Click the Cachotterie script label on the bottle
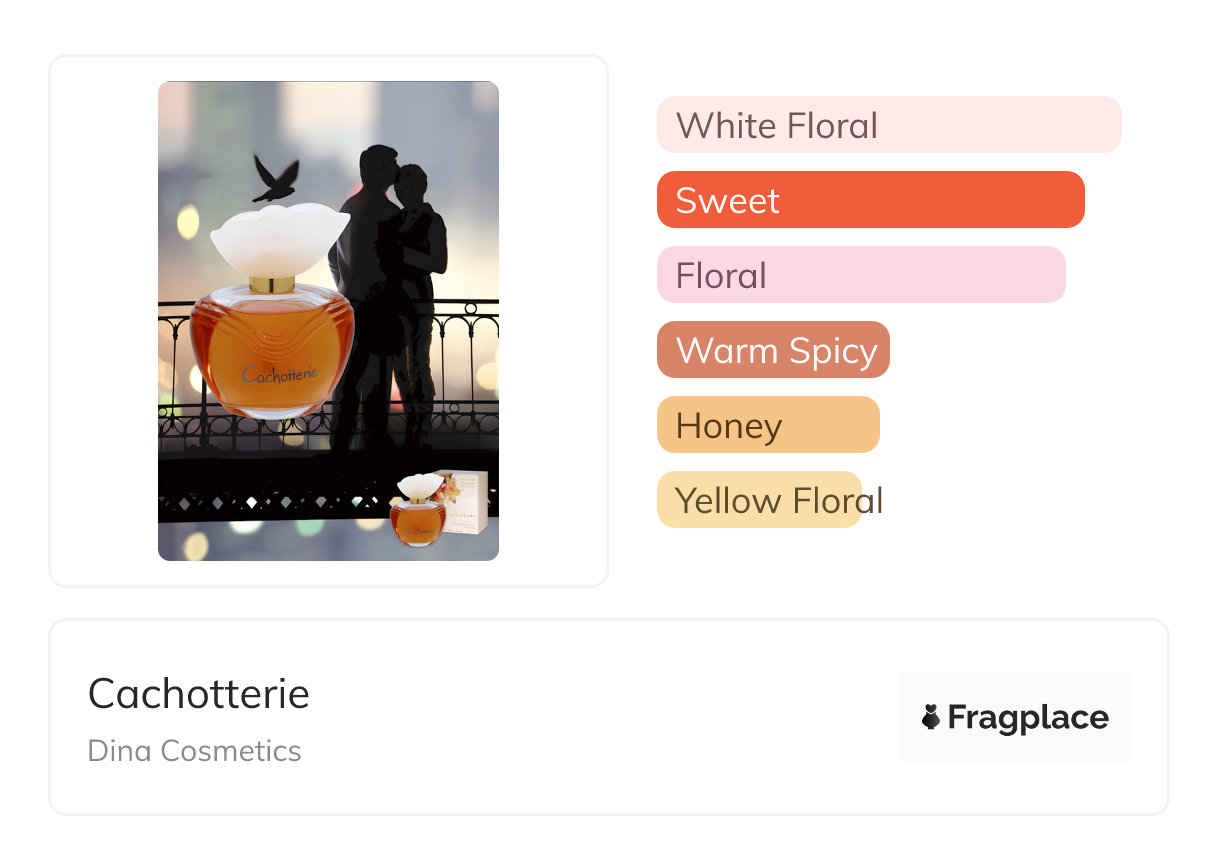This screenshot has width=1218, height=864. pyautogui.click(x=279, y=374)
